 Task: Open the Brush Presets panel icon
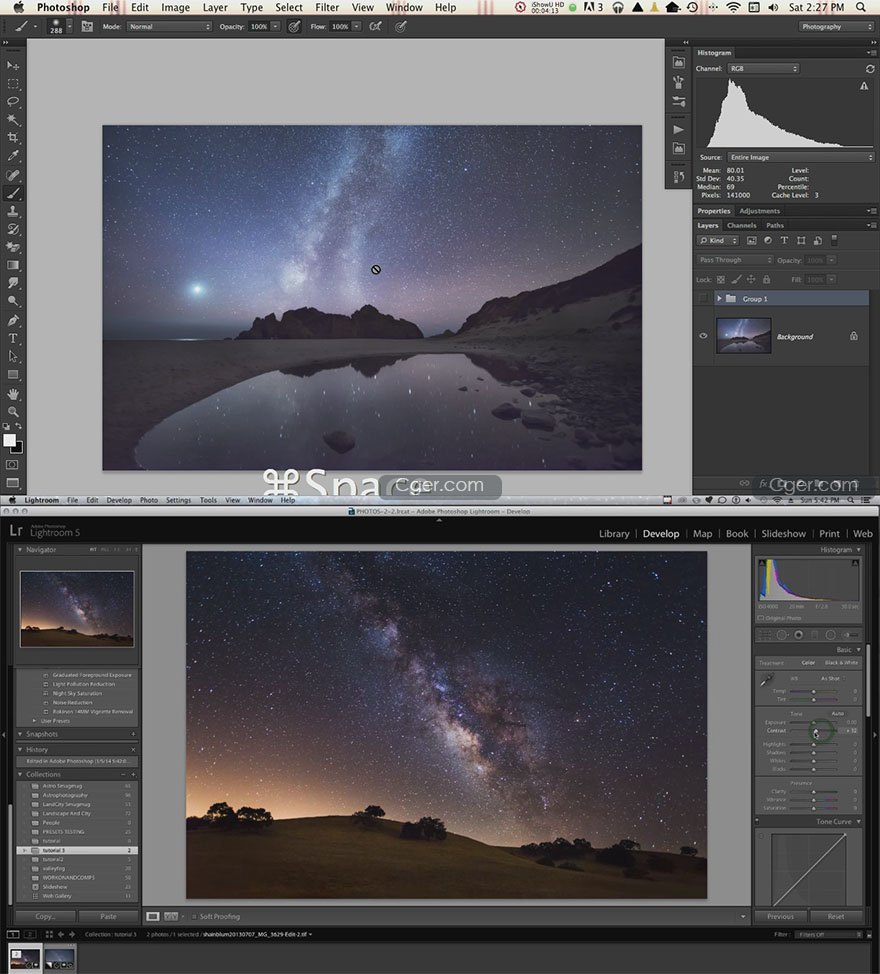(679, 101)
